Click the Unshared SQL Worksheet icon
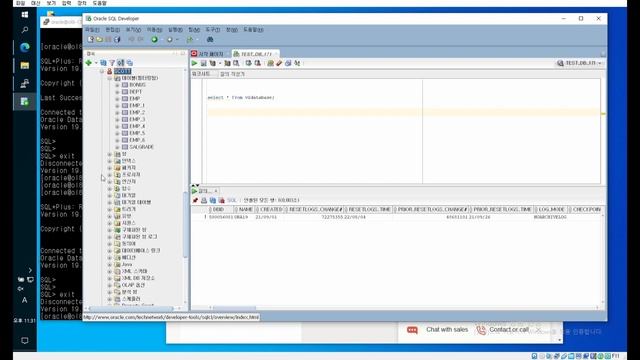The height and width of the screenshot is (360, 640). click(270, 63)
